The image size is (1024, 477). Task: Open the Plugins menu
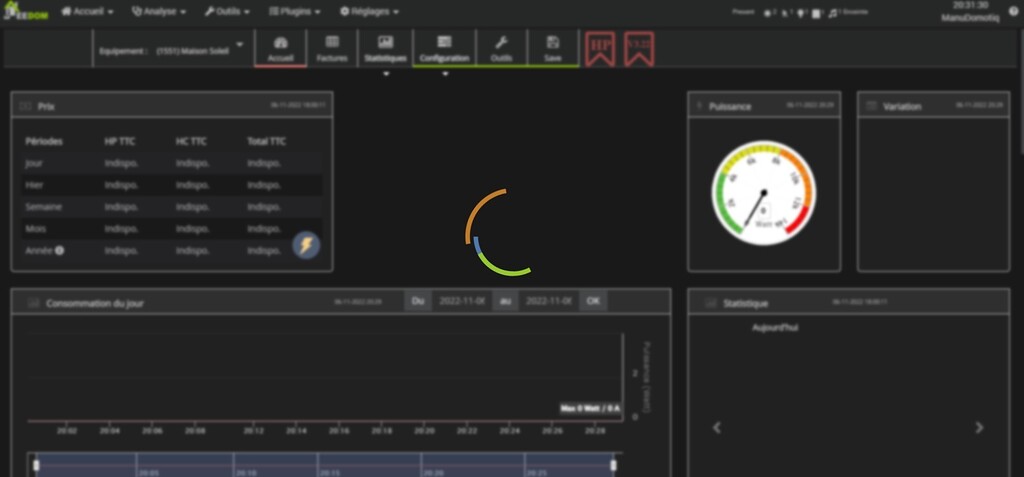[295, 12]
